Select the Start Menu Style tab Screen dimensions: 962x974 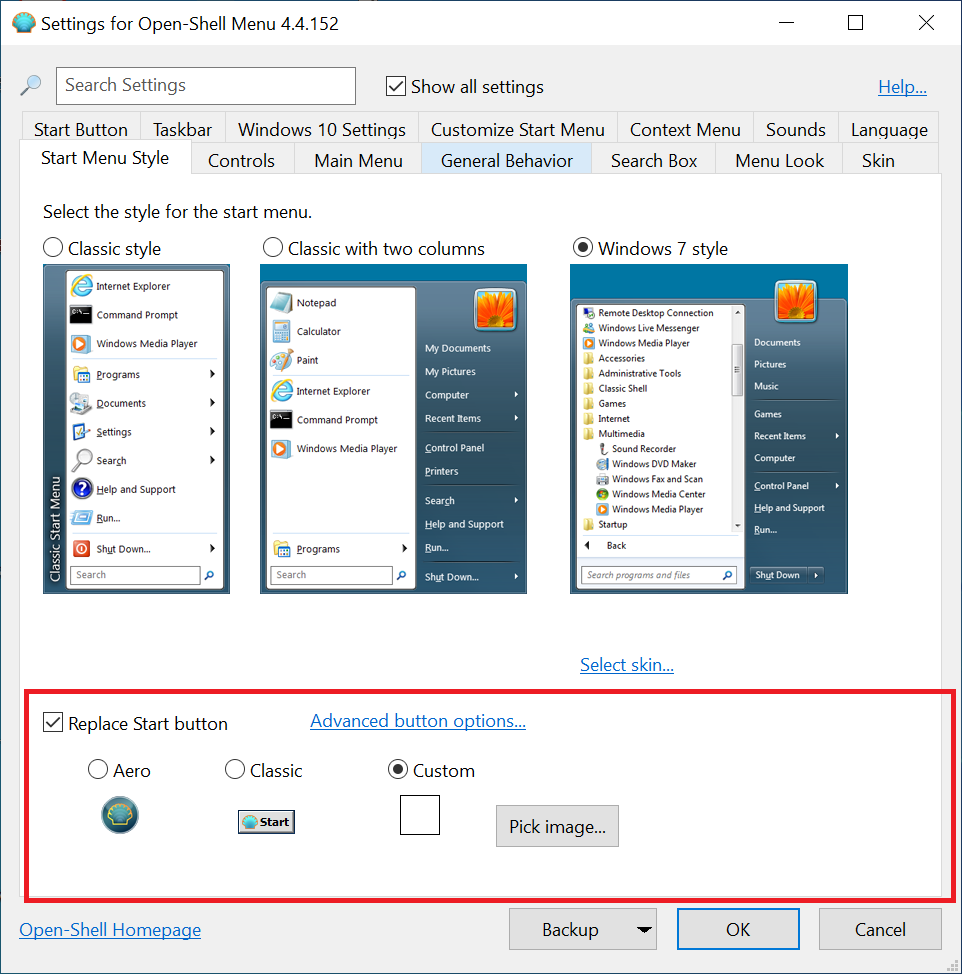tap(105, 158)
